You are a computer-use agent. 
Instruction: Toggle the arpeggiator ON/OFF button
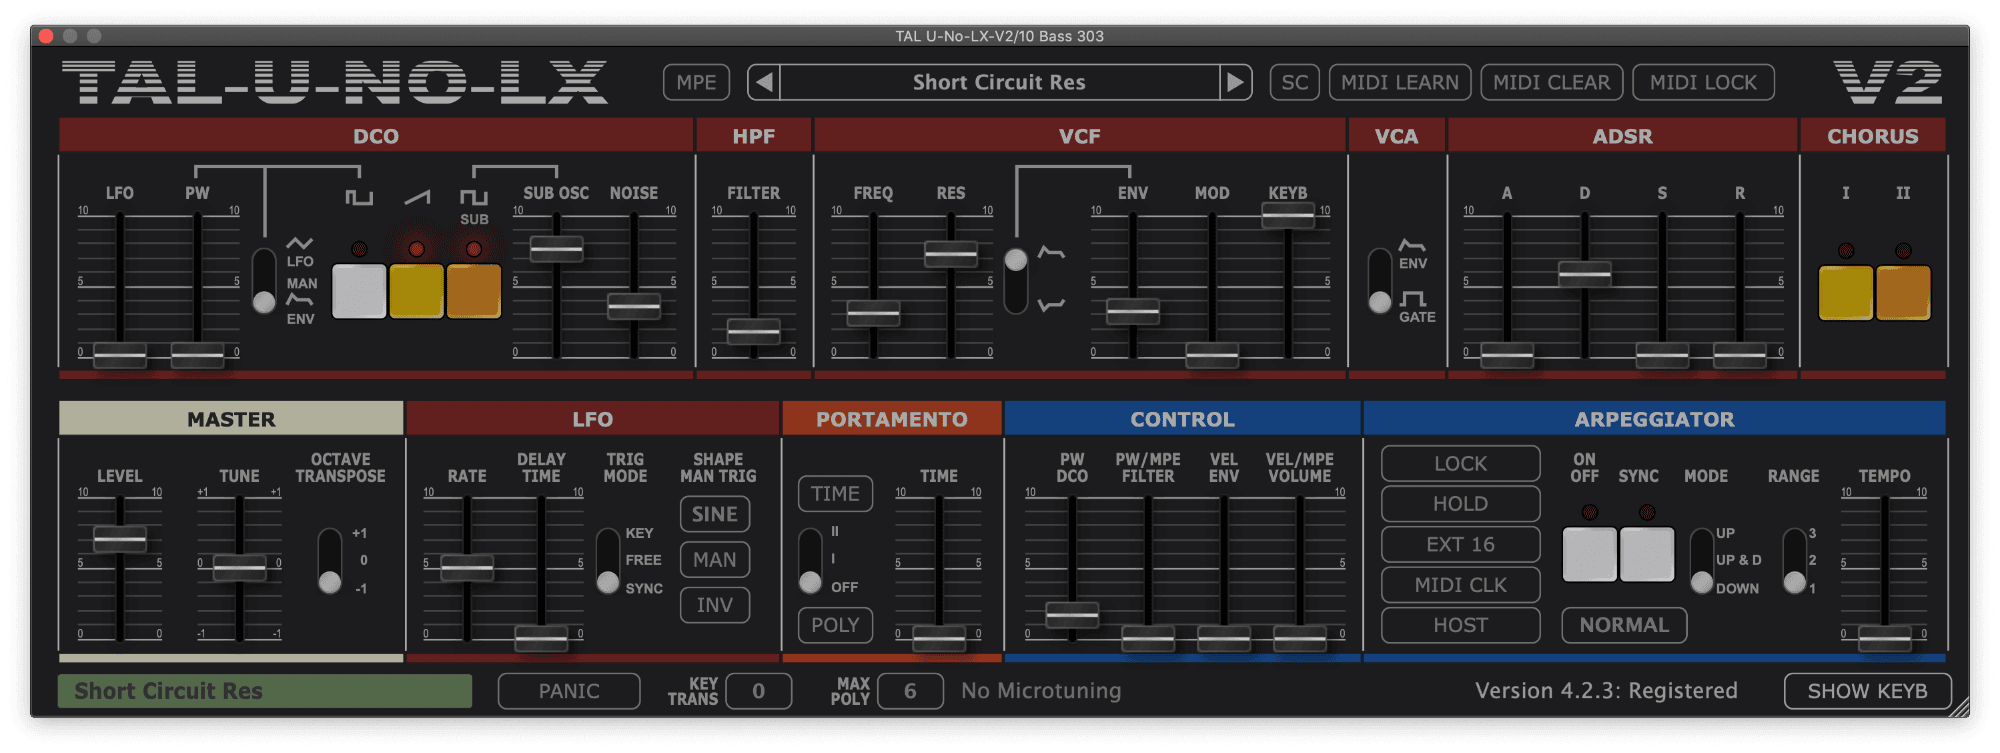[x=1589, y=554]
